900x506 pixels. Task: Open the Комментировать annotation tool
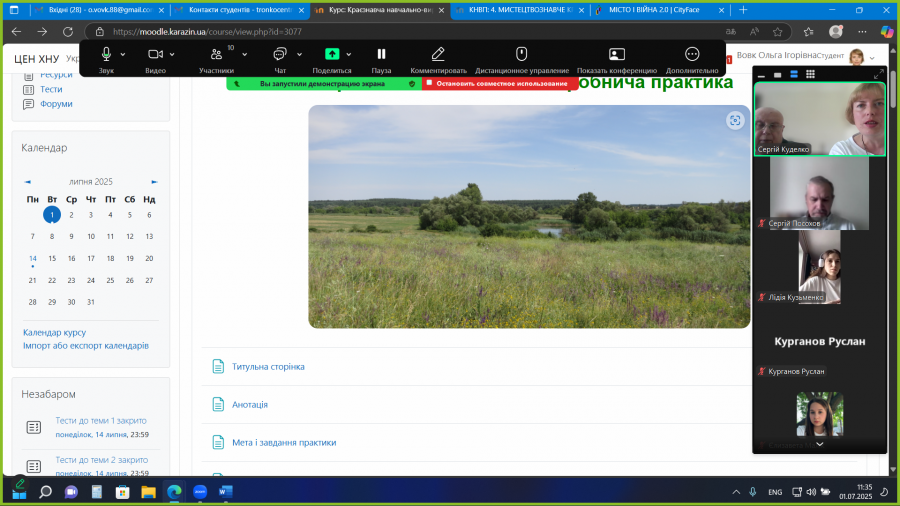(x=438, y=60)
